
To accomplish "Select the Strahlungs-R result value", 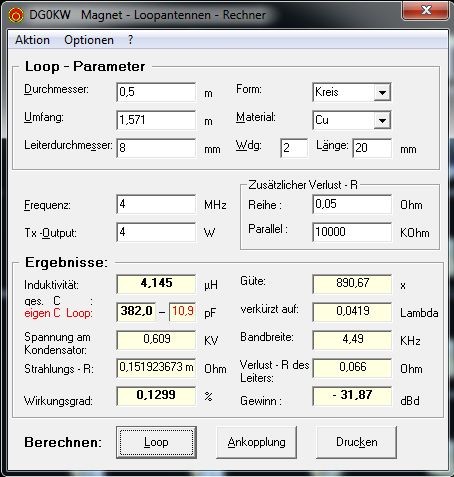I will coord(156,367).
